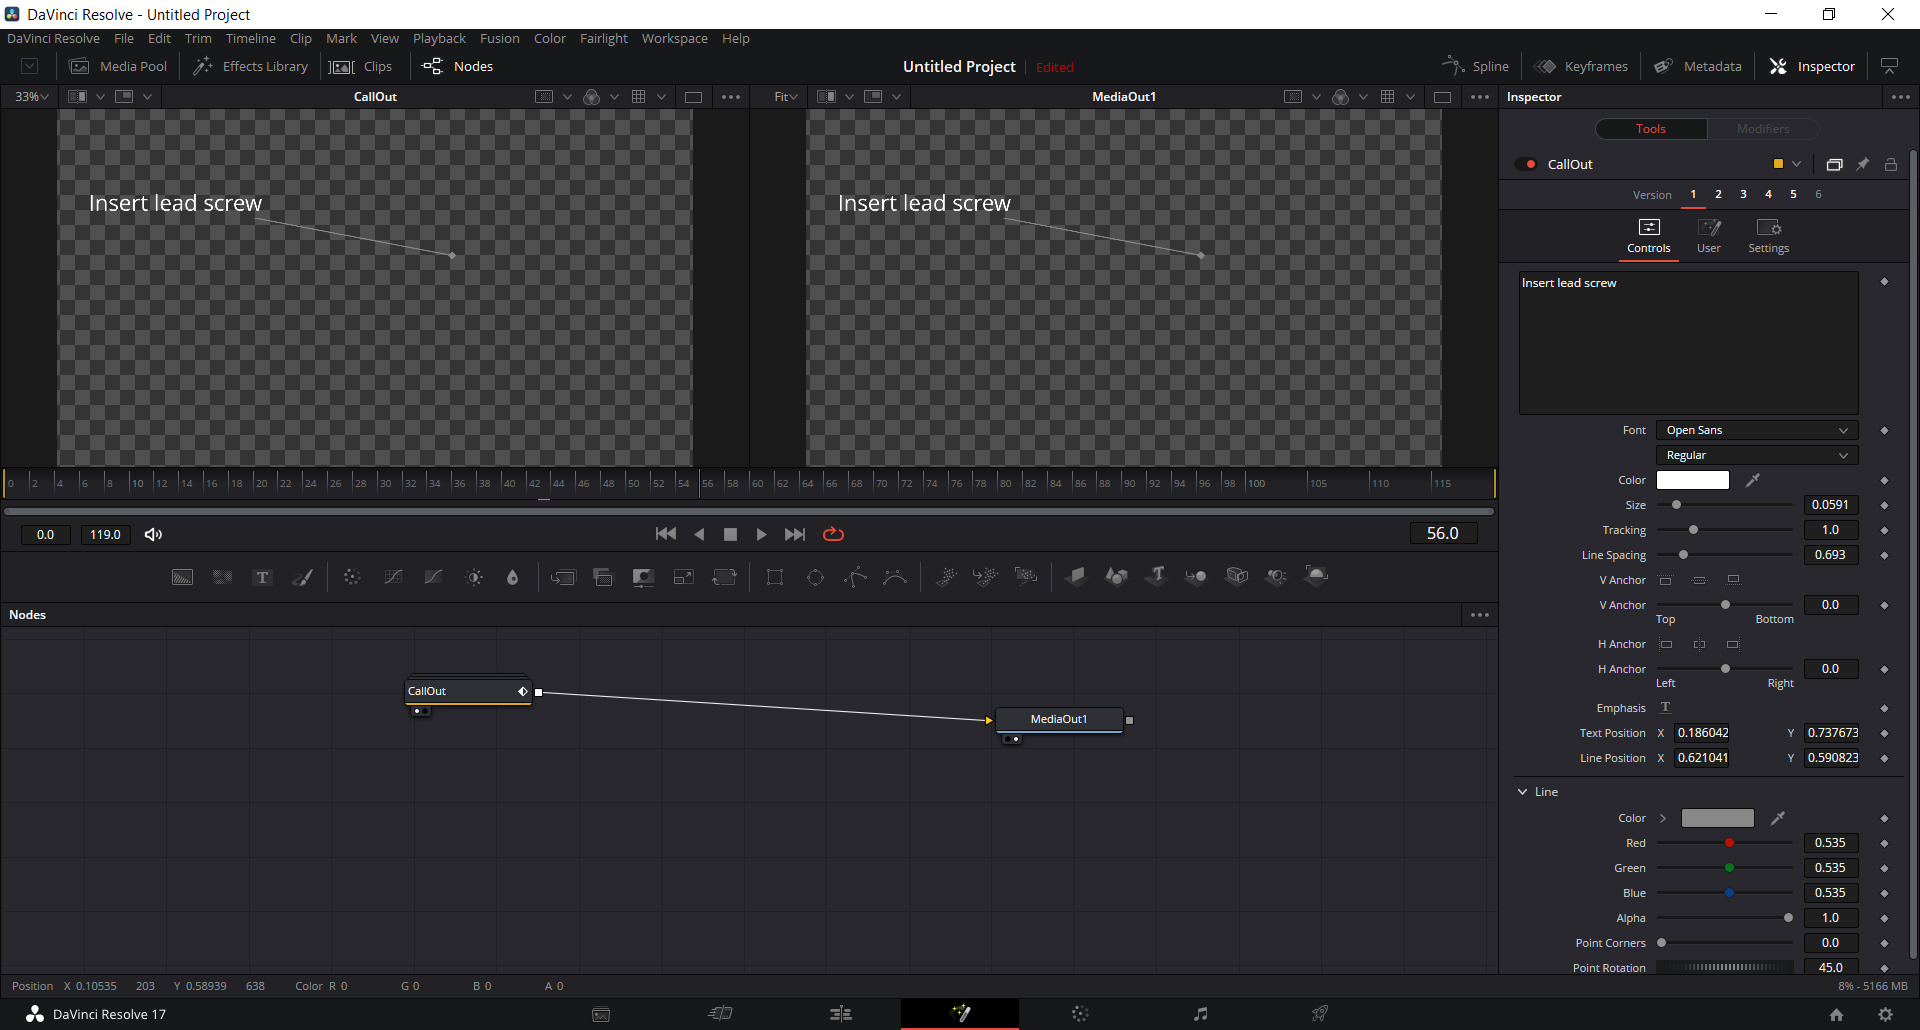Add a Polygon mask tool
Viewport: 1920px width, 1030px height.
[x=856, y=577]
